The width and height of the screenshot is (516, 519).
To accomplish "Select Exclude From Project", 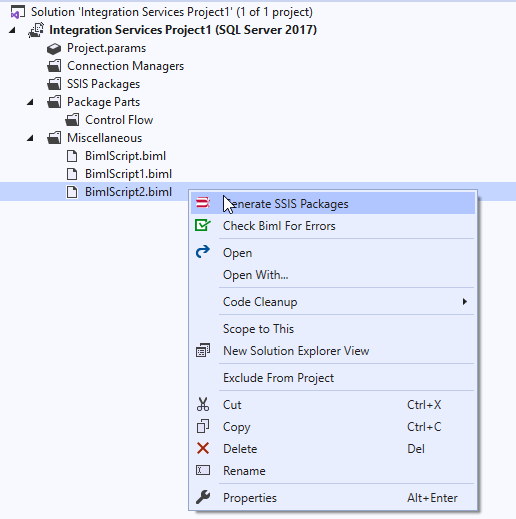I will point(333,378).
